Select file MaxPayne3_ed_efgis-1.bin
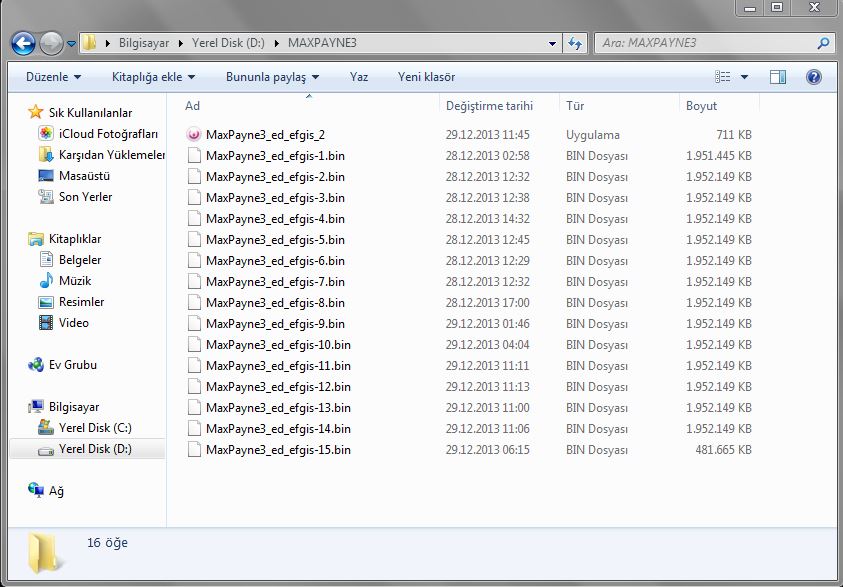Image resolution: width=843 pixels, height=587 pixels. click(x=275, y=156)
